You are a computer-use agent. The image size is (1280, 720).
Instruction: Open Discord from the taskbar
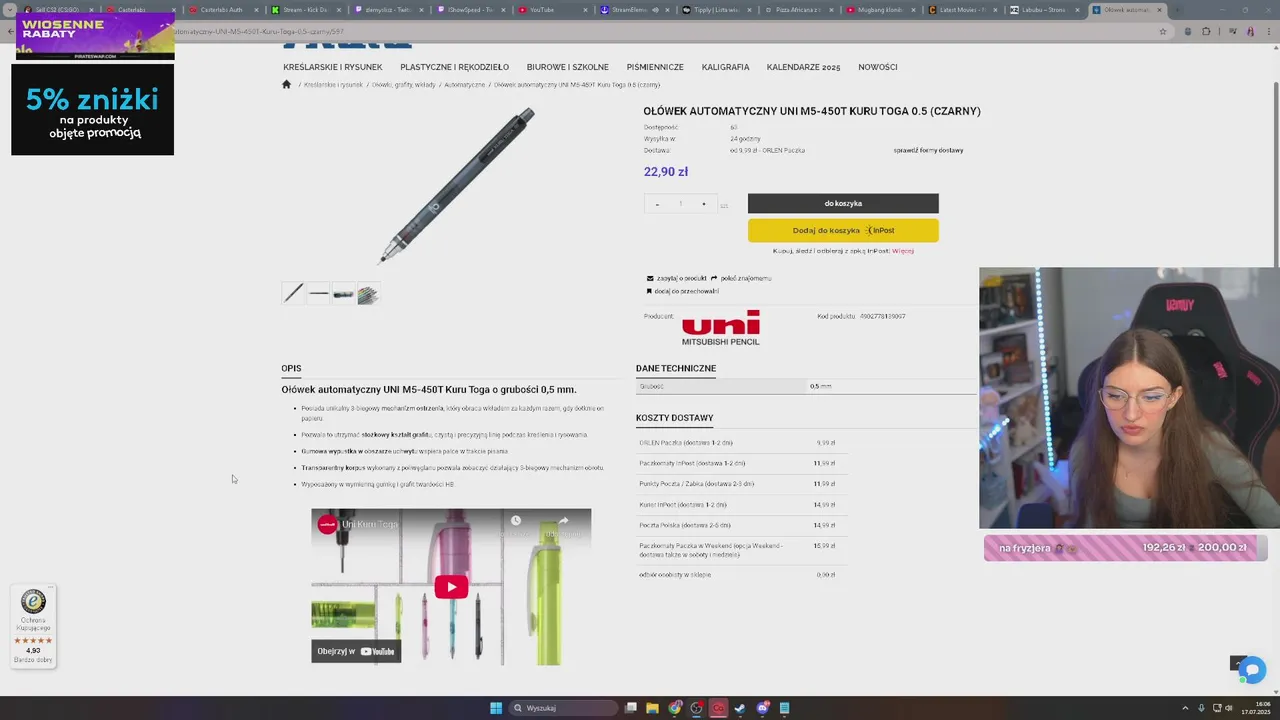pyautogui.click(x=763, y=708)
